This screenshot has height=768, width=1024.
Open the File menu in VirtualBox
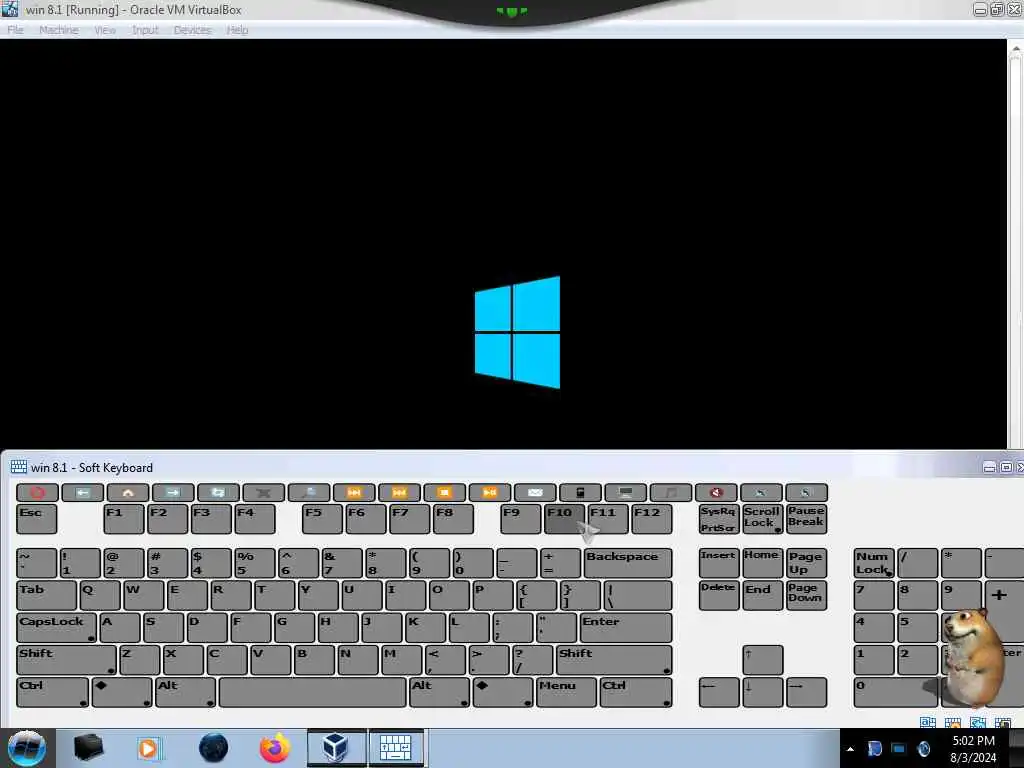point(16,30)
